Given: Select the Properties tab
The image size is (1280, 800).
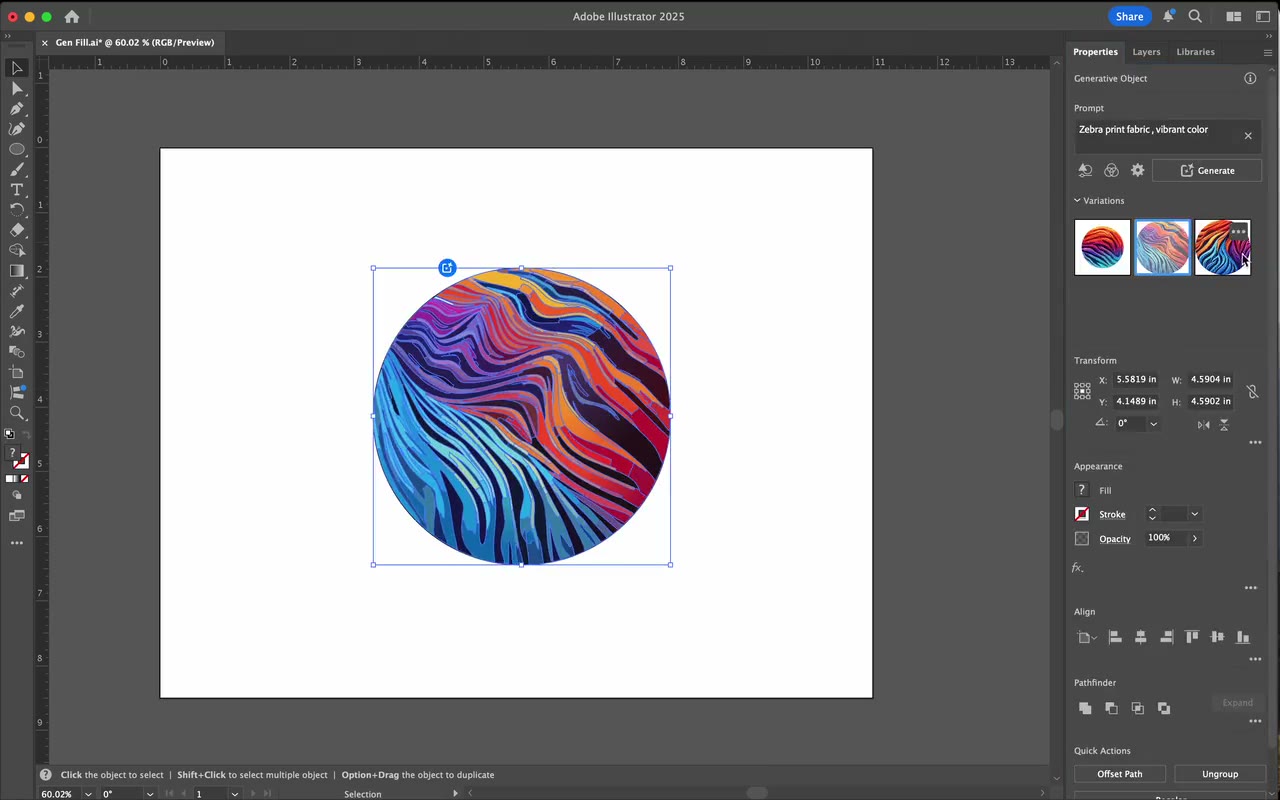Looking at the screenshot, I should (x=1095, y=52).
